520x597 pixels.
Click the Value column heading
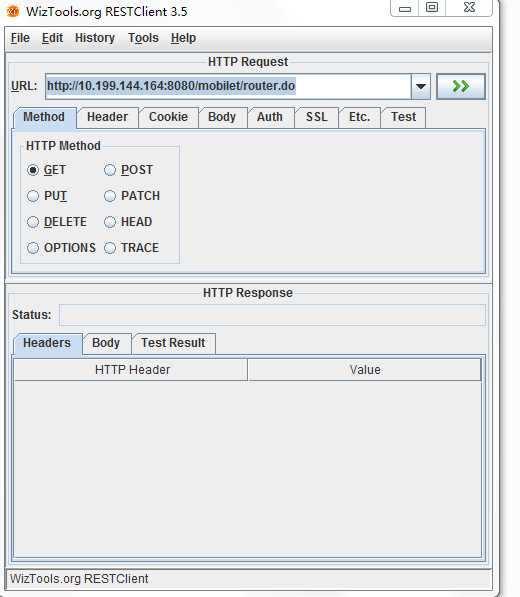point(365,370)
